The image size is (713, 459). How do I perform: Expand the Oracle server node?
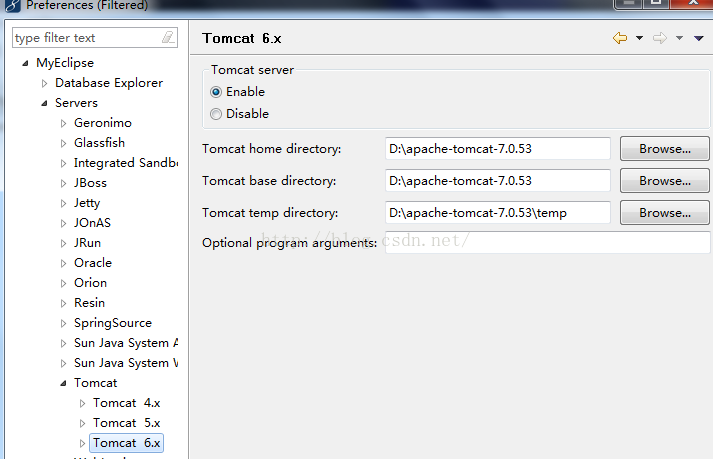(63, 263)
